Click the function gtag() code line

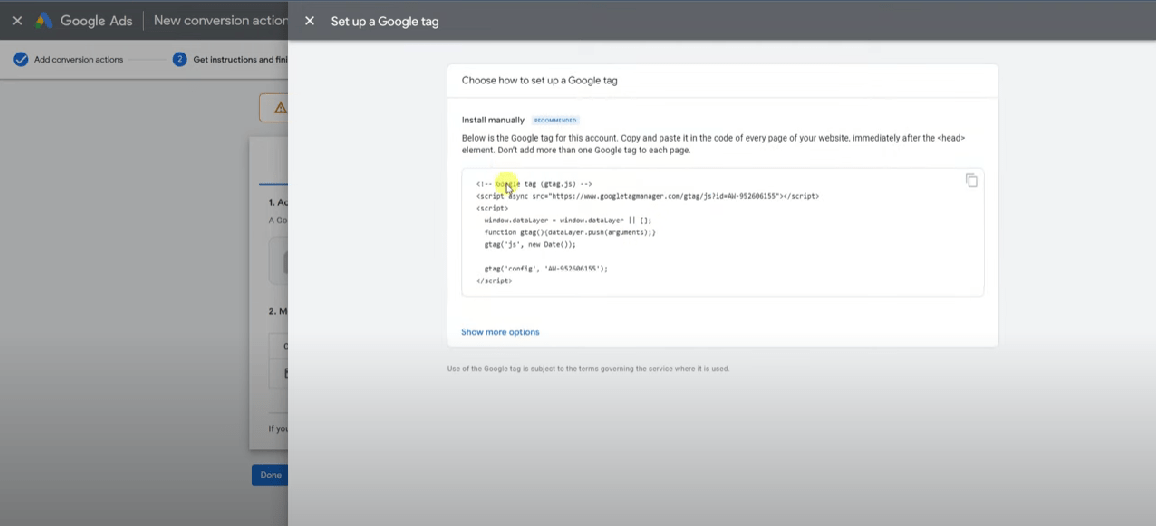pos(570,232)
